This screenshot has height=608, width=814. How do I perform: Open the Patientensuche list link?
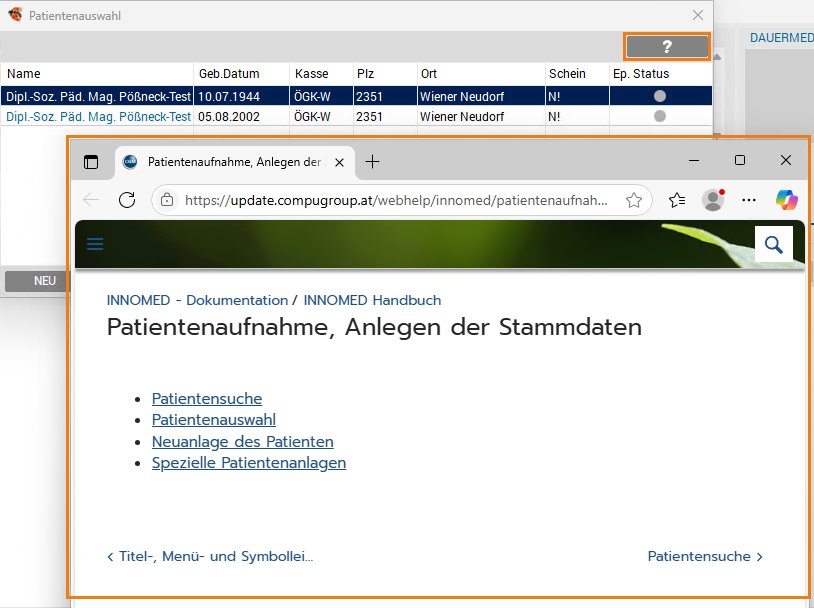pos(207,399)
